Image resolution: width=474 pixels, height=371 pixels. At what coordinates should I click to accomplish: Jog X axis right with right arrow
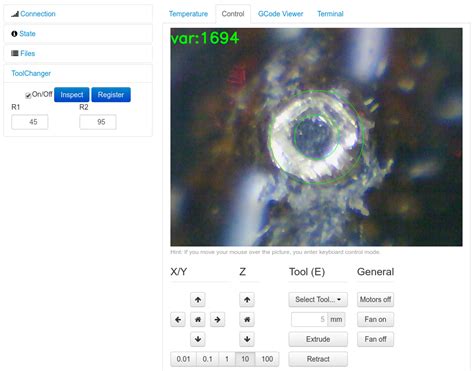217,320
